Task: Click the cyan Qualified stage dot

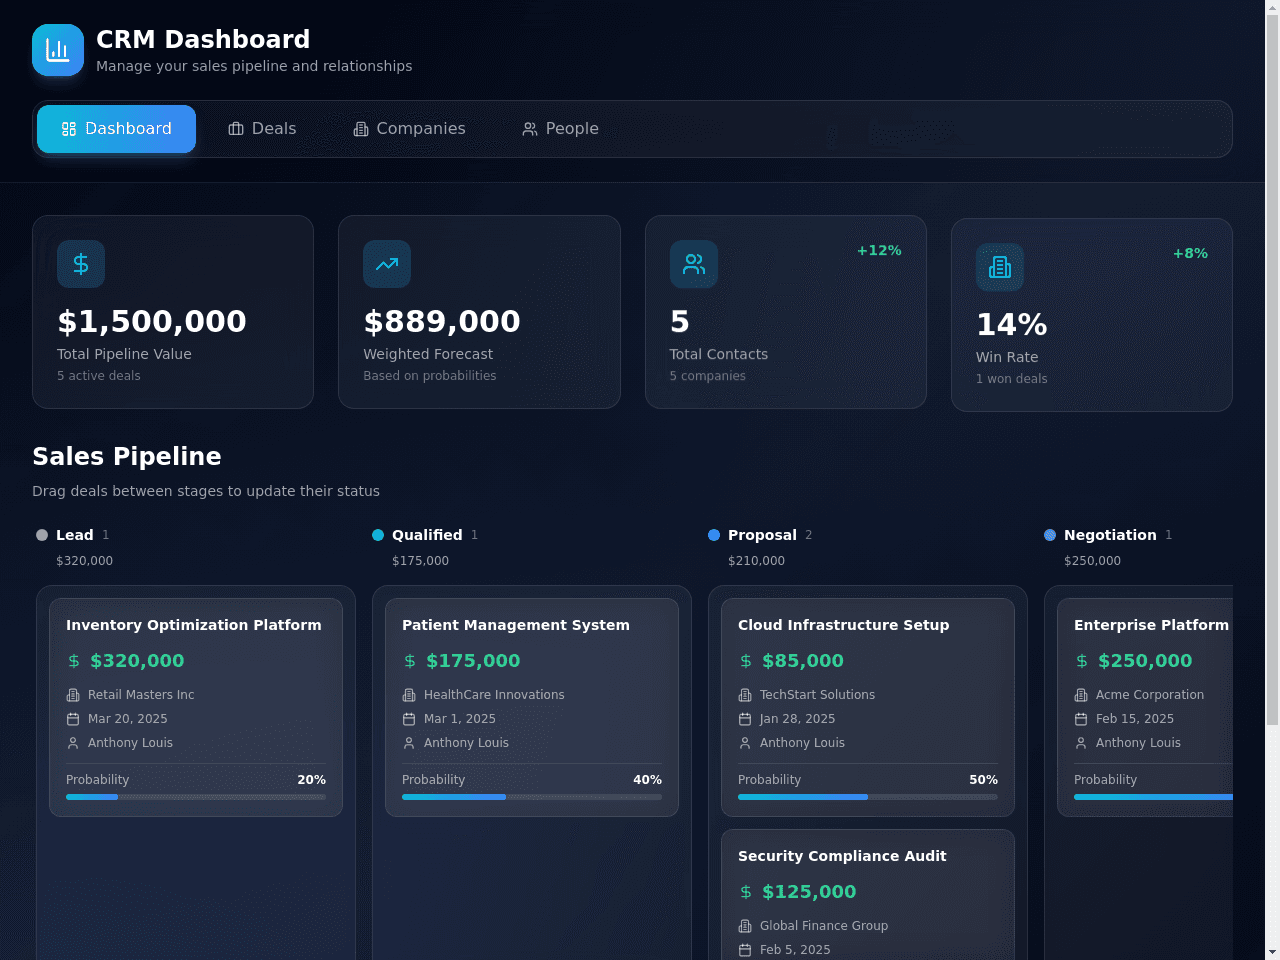Action: click(x=378, y=535)
